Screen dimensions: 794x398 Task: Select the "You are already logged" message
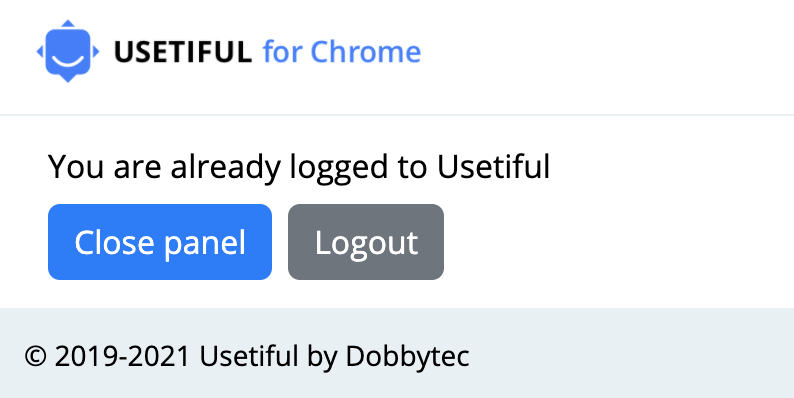(x=299, y=168)
